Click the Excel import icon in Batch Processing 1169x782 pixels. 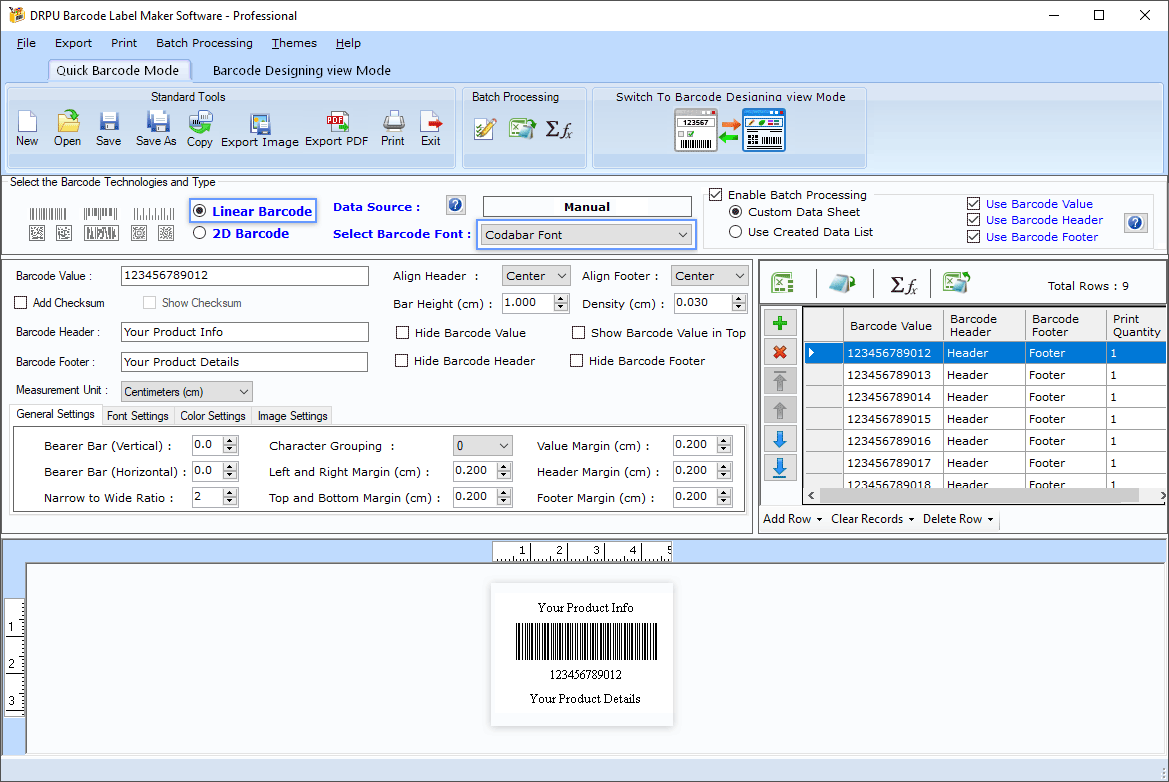coord(522,129)
